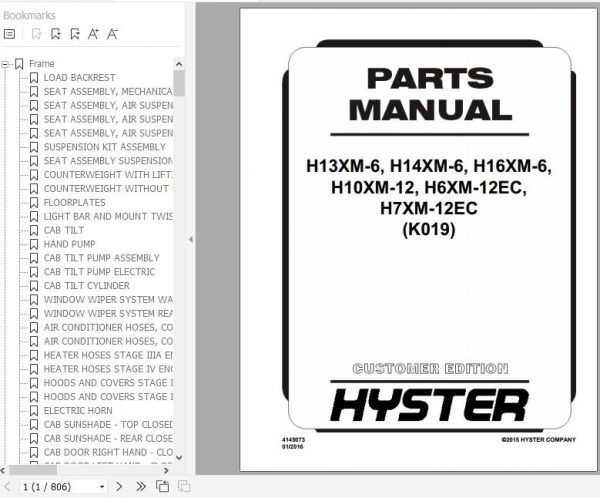Click the greyed-out go to next view icon
The height and width of the screenshot is (498, 600).
184,486
